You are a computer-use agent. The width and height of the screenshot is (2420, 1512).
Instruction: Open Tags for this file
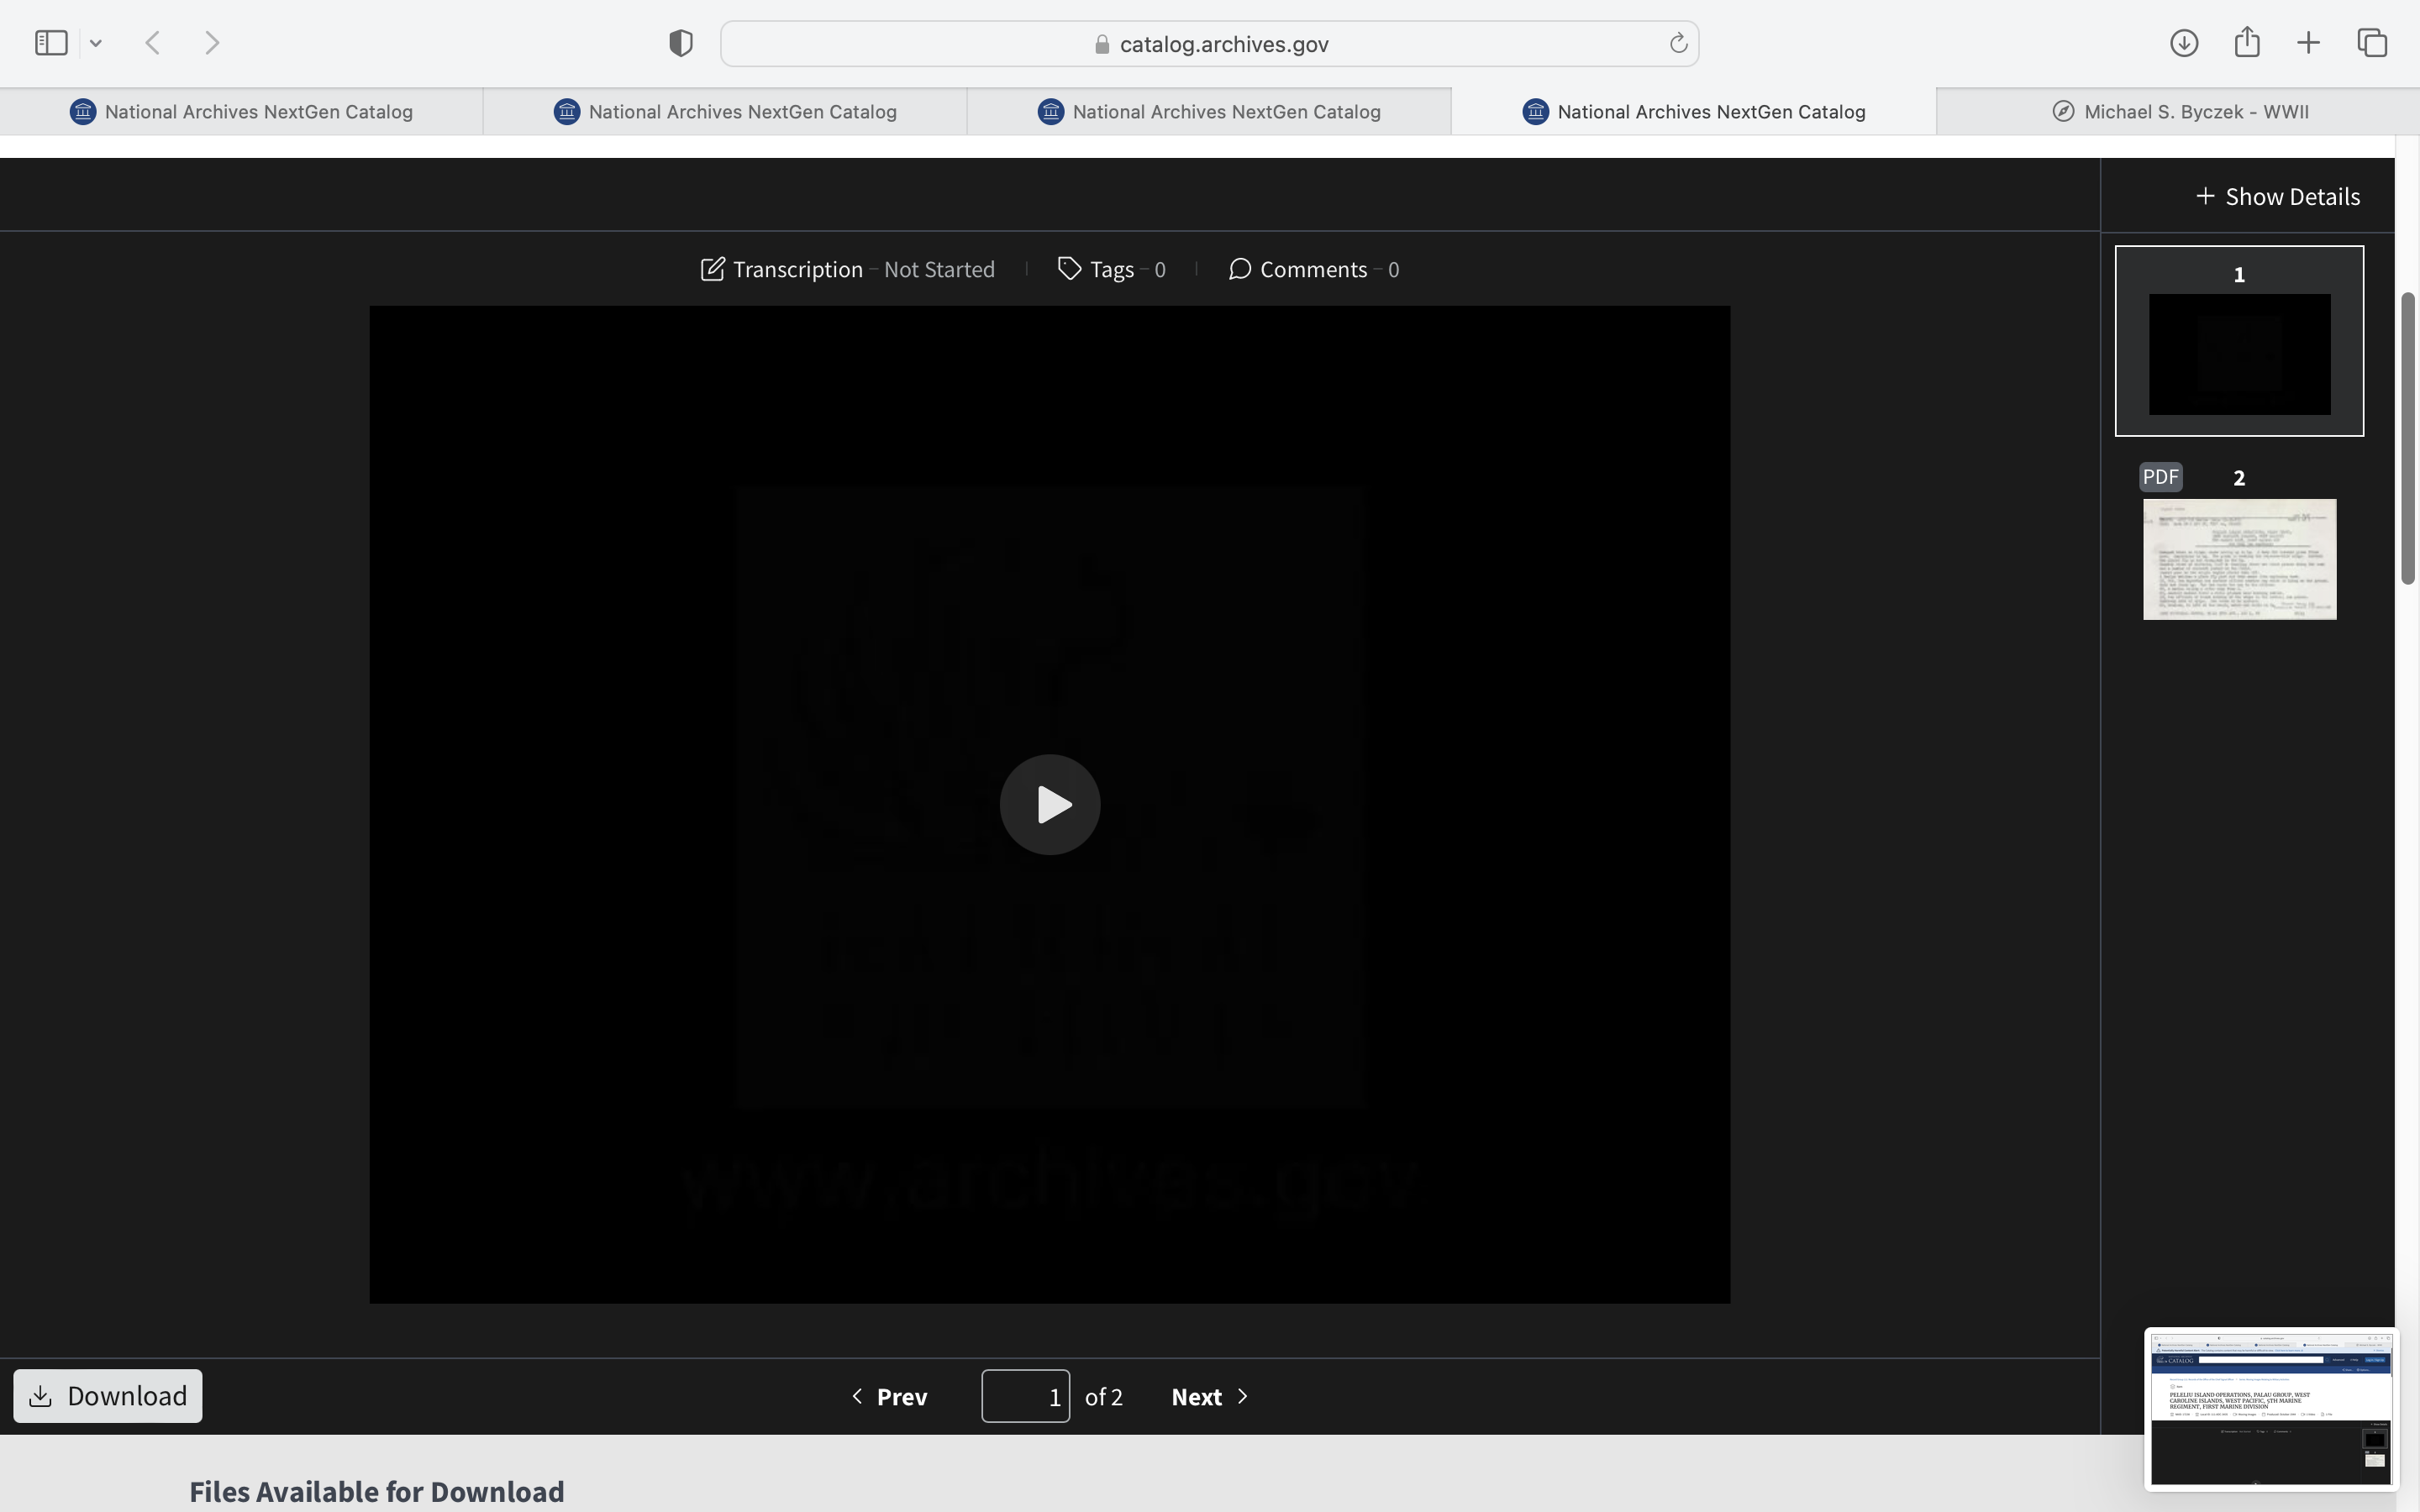[1111, 269]
